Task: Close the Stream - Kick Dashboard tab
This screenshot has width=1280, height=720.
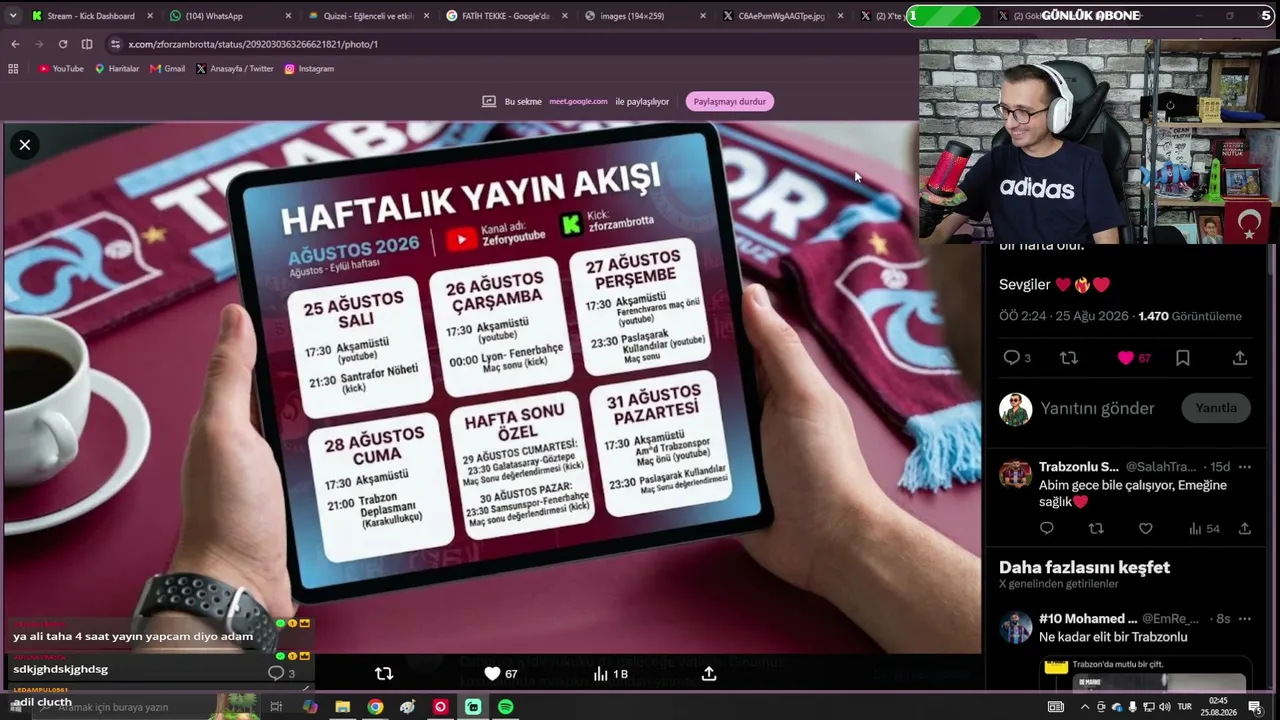Action: tap(150, 16)
